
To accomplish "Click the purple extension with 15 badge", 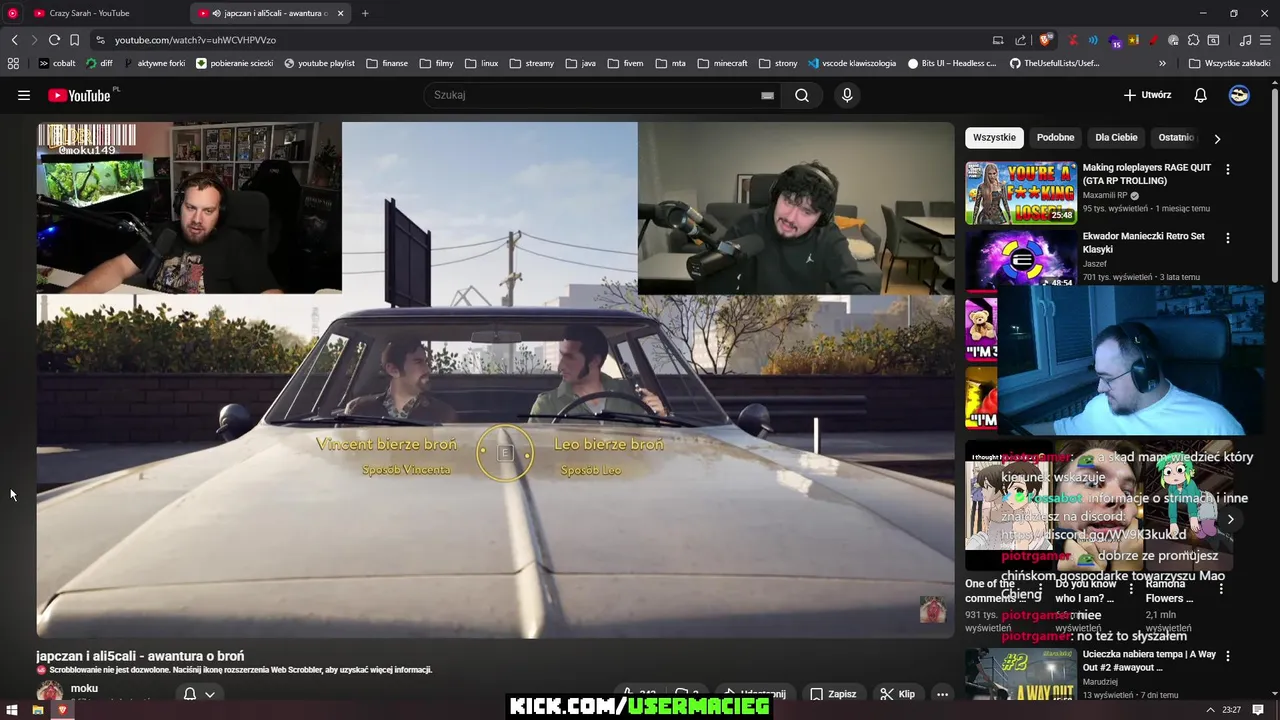I will point(1114,40).
